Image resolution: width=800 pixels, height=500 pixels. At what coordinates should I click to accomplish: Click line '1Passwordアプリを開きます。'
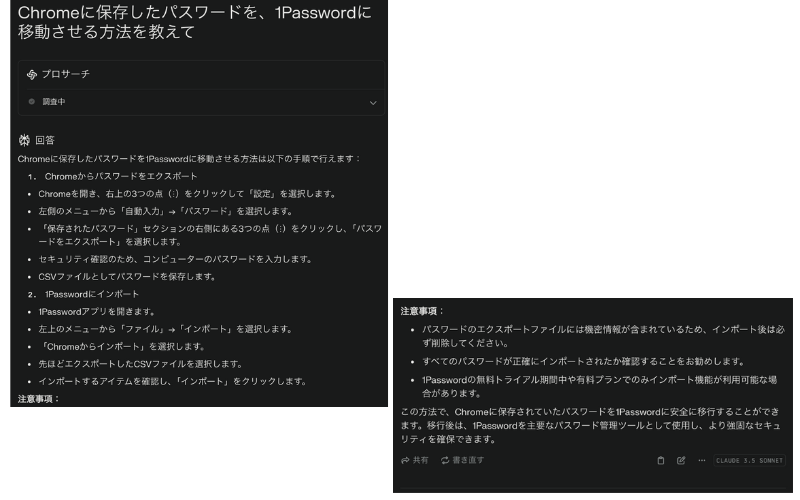(x=97, y=312)
